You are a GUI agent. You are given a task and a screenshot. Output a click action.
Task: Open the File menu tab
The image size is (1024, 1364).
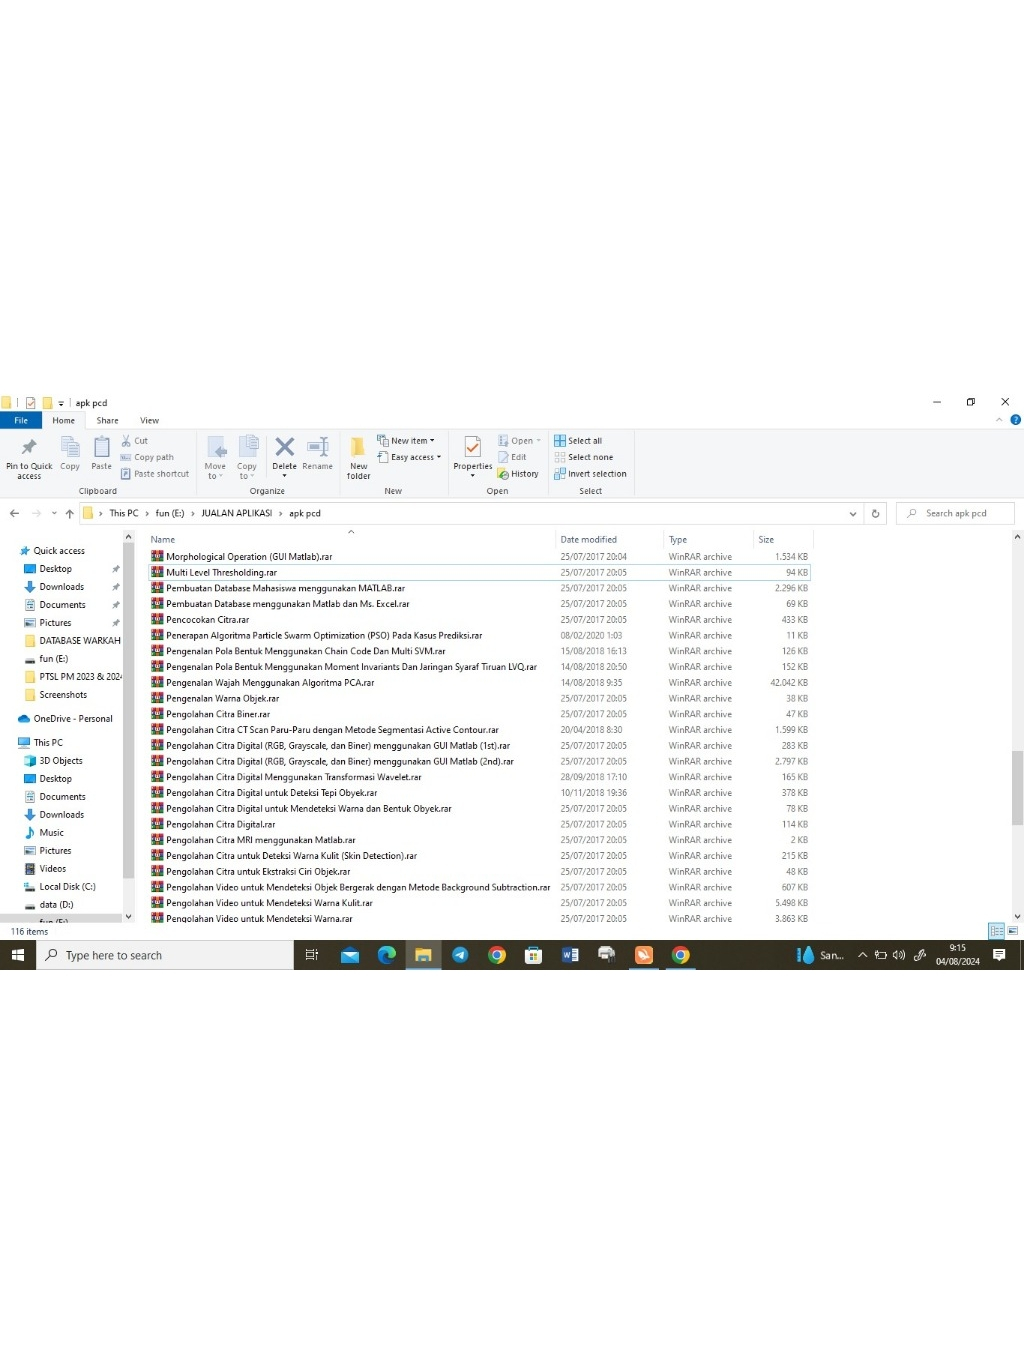[21, 420]
